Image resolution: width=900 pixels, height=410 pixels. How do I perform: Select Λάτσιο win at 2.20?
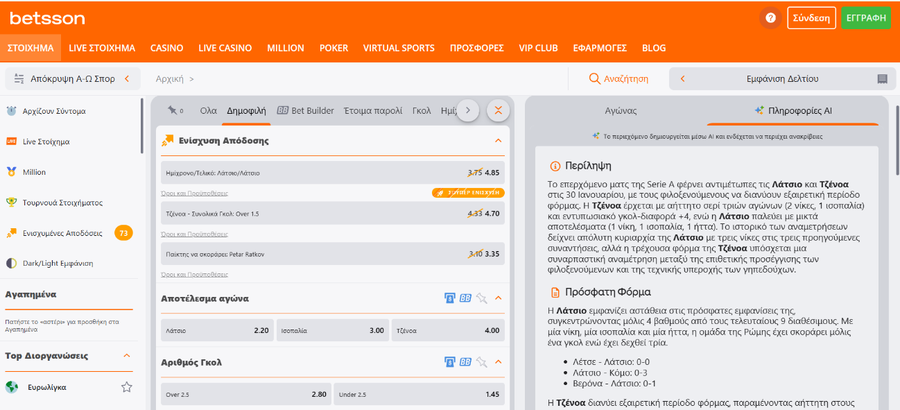218,331
